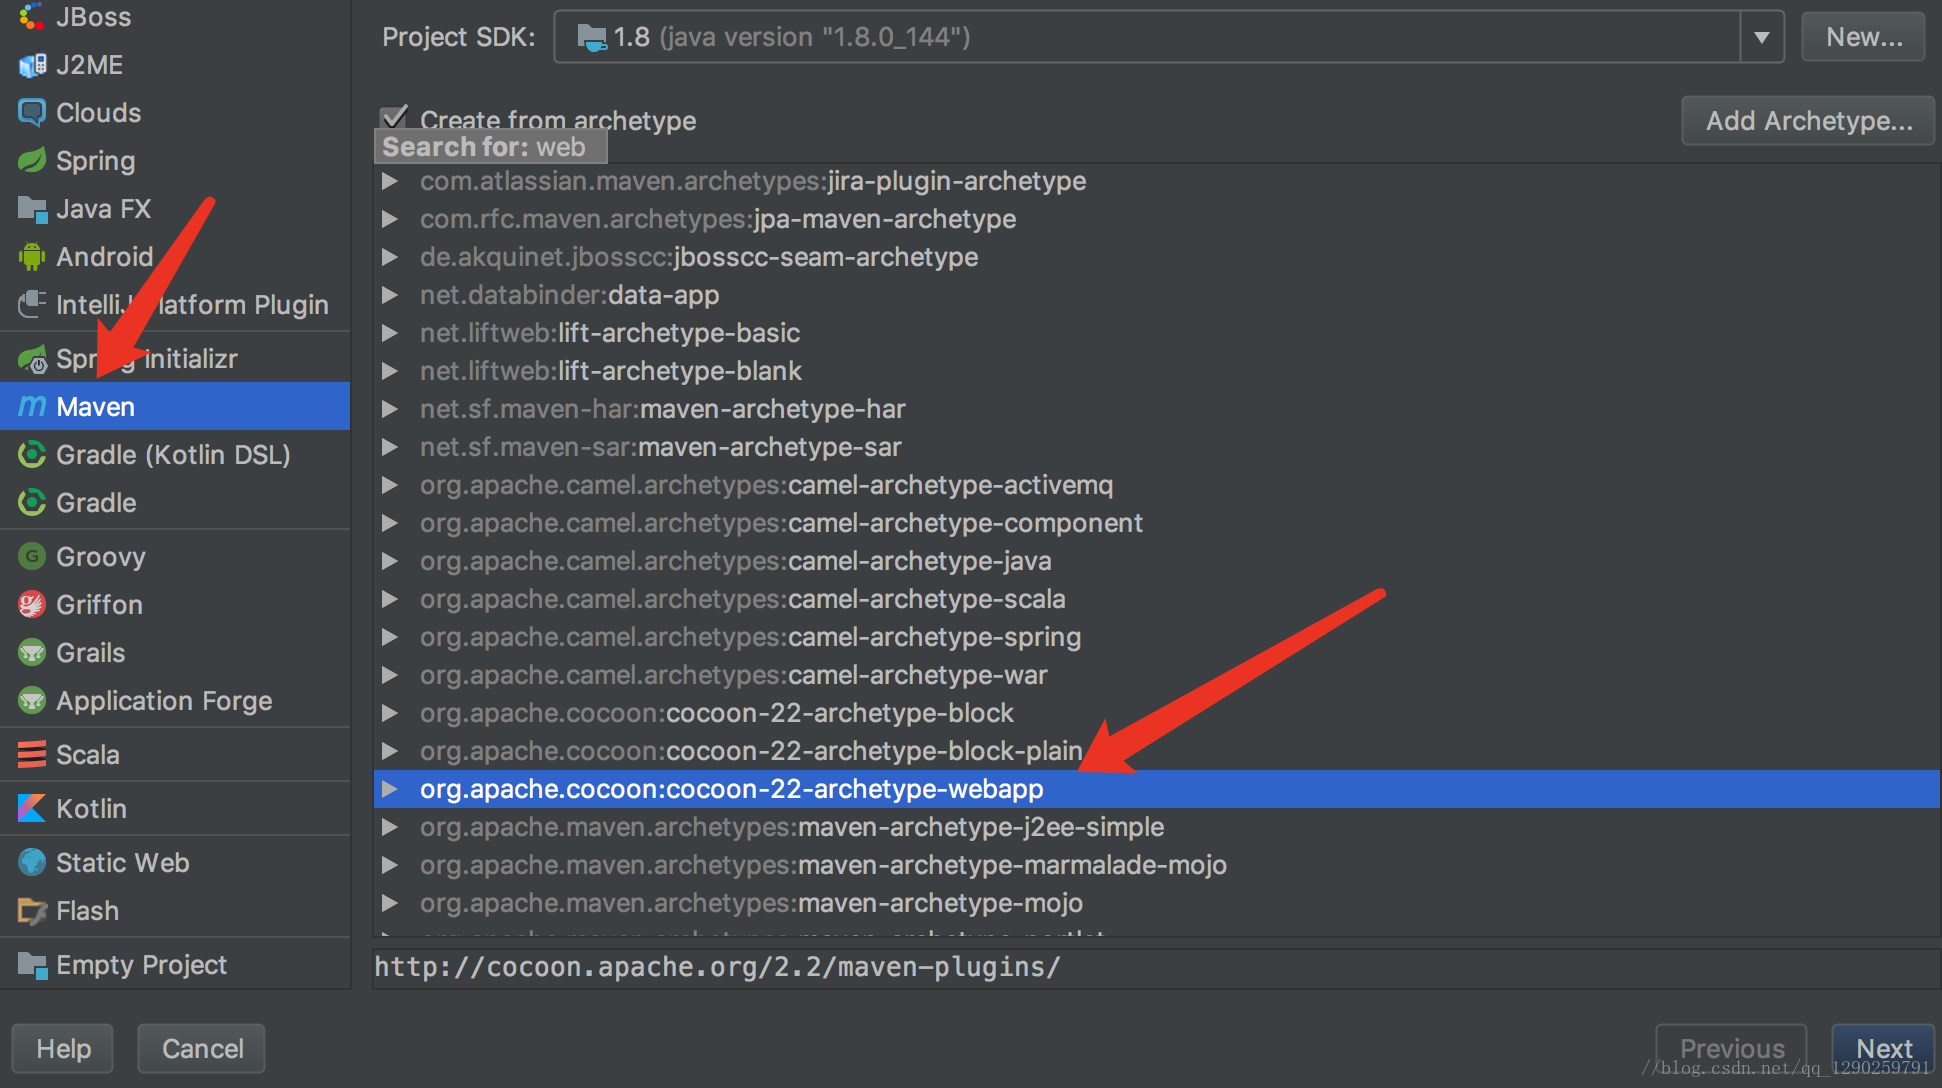Click the Java FX folder icon
The width and height of the screenshot is (1942, 1088).
[x=32, y=209]
